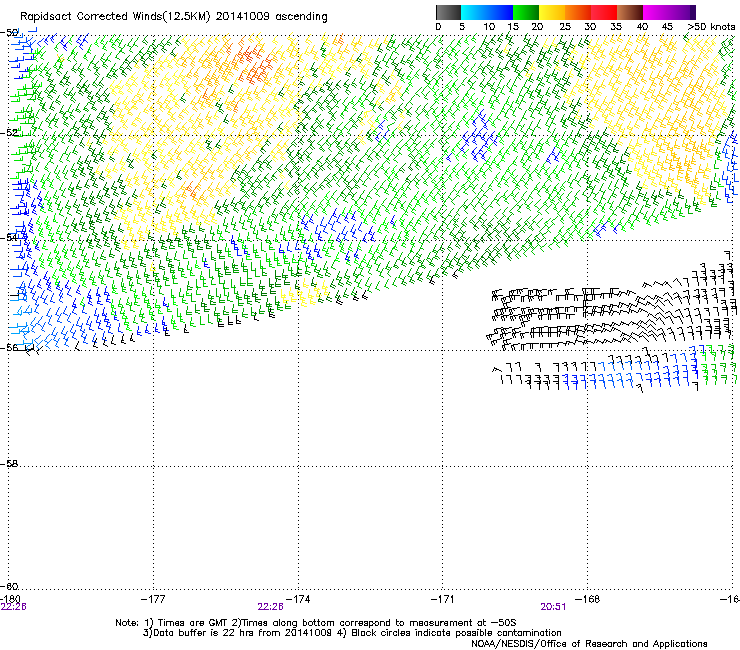This screenshot has width=740, height=650.
Task: Click the cyan 5-10 knots color segment
Action: [x=474, y=12]
